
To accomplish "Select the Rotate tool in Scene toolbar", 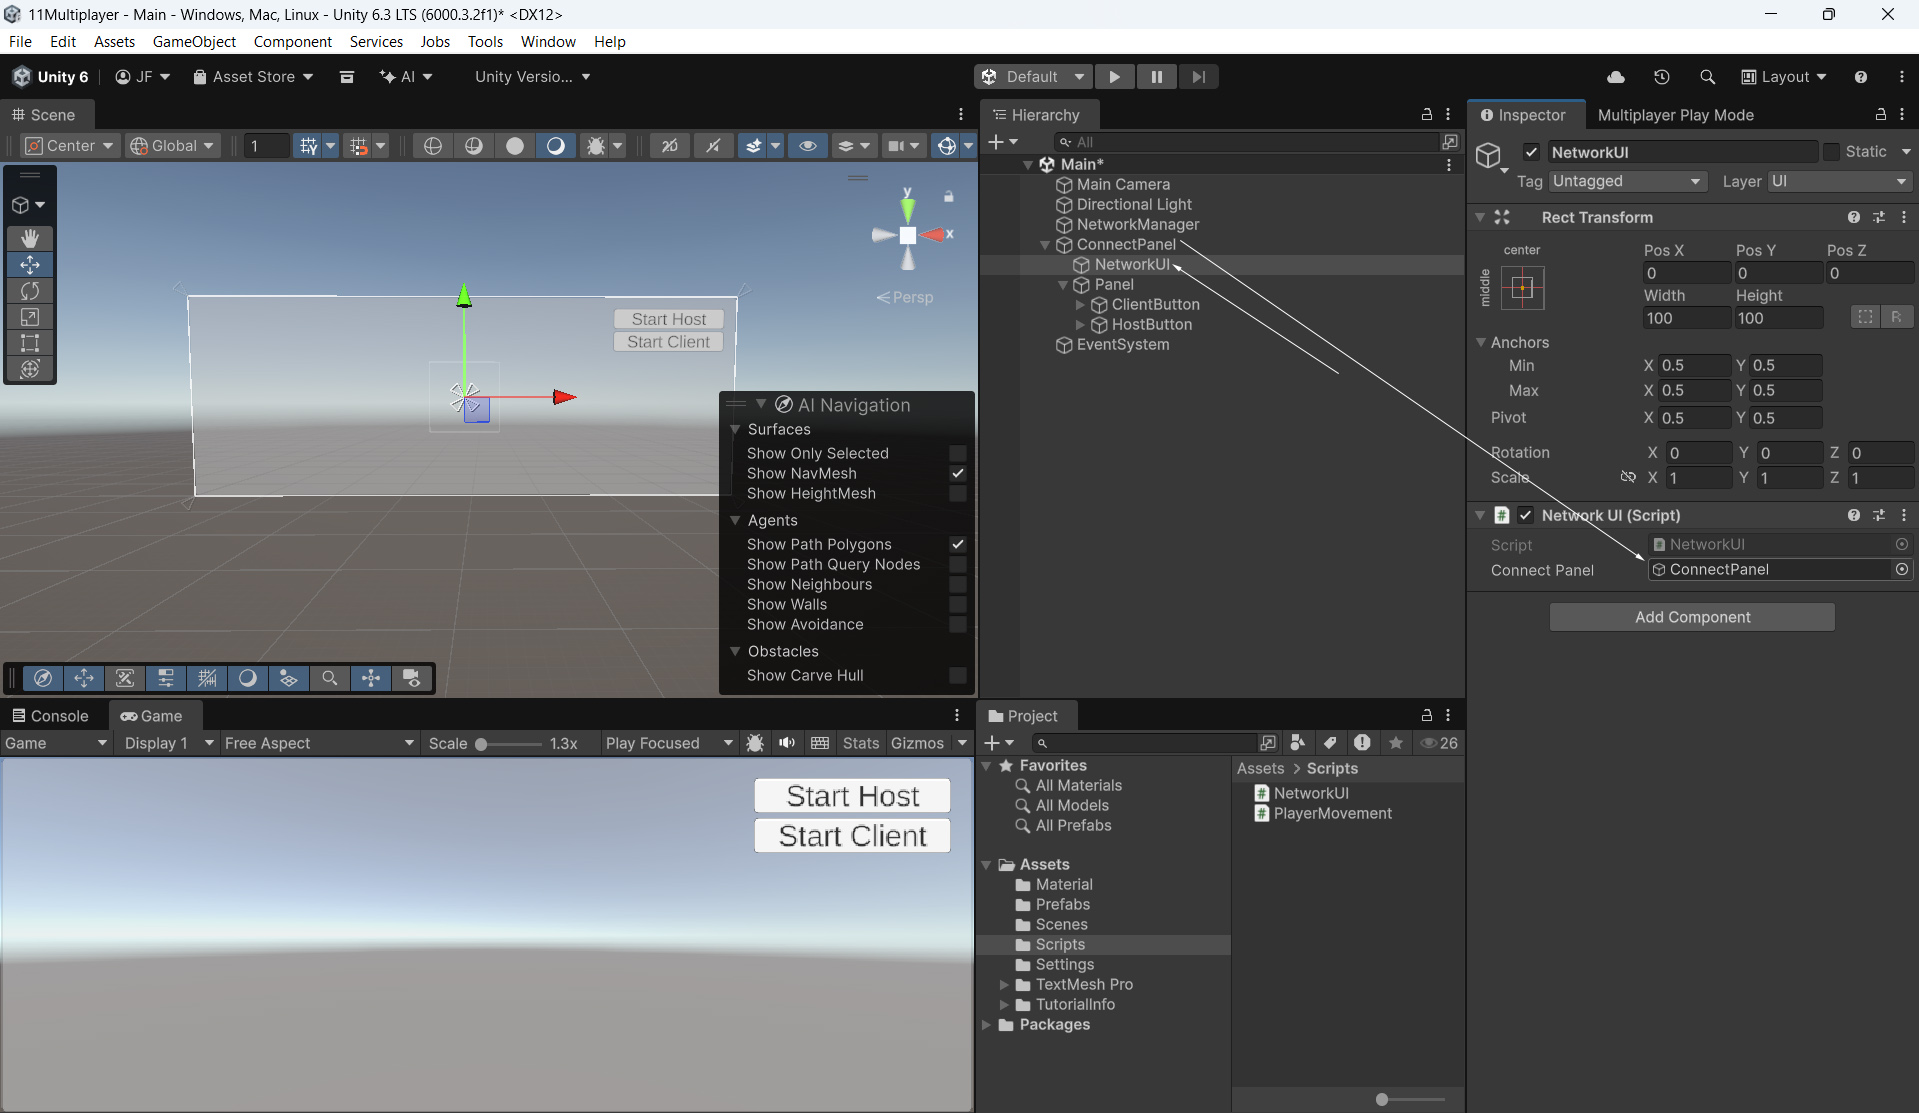I will click(x=30, y=291).
